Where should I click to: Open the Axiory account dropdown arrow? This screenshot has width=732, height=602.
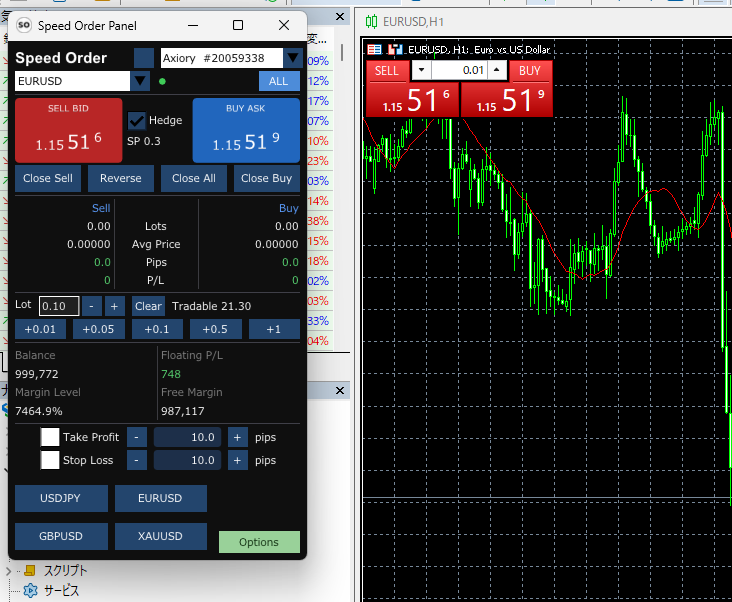[293, 58]
